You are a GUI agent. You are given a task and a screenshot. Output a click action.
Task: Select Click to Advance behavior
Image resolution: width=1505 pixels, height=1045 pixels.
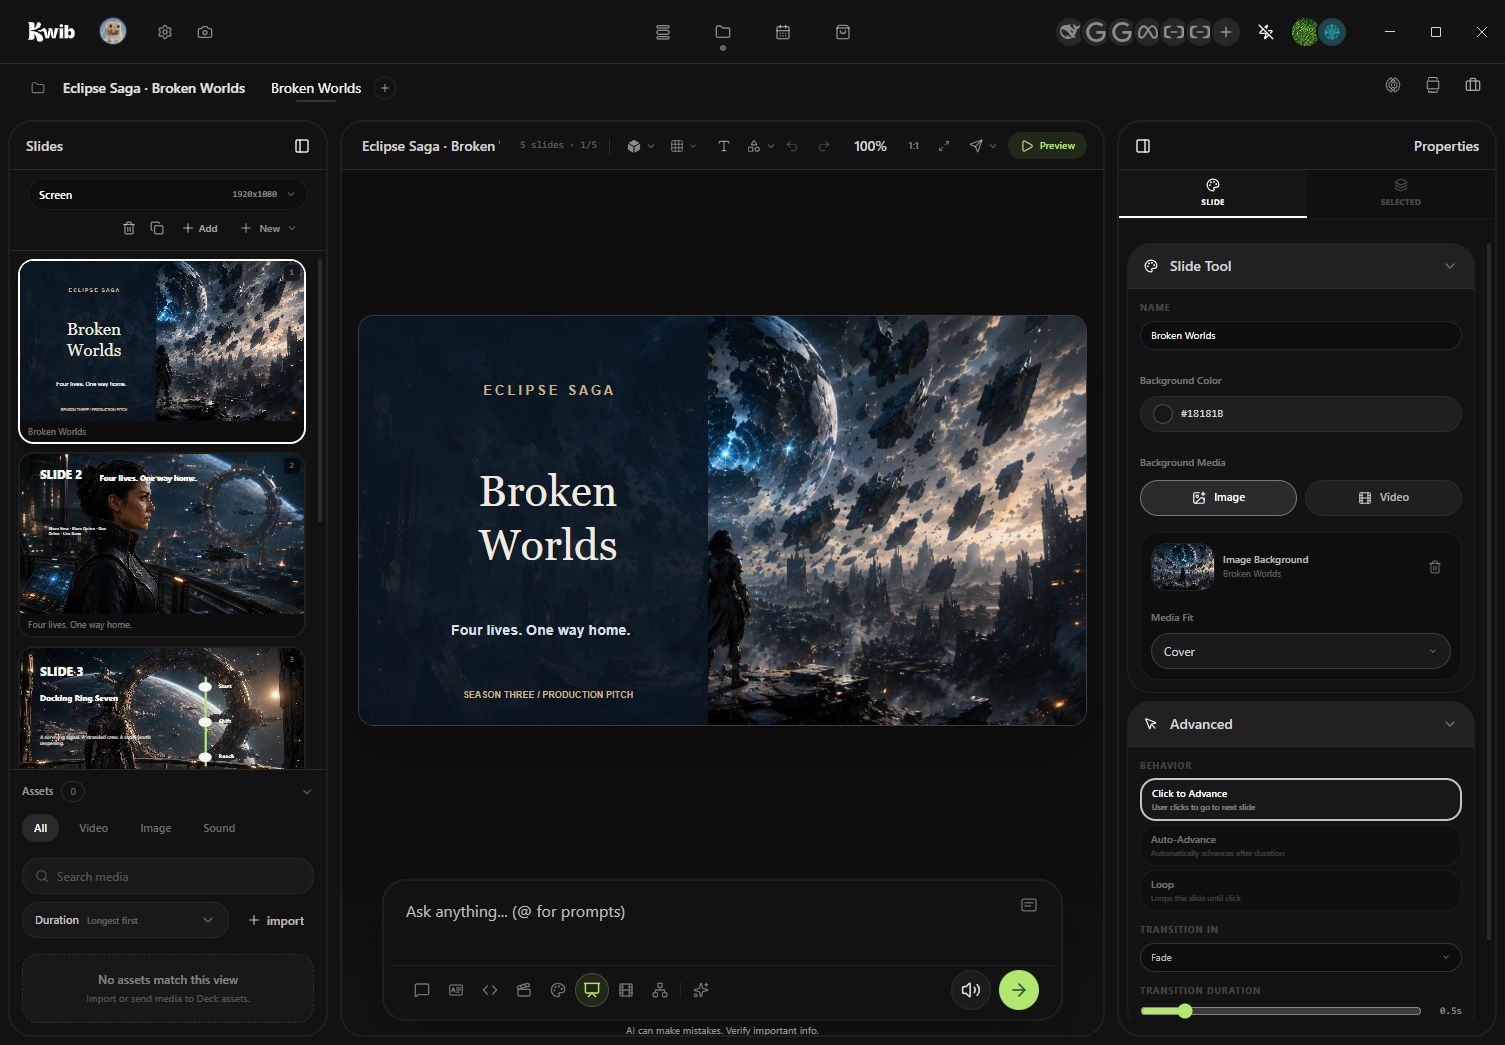(x=1301, y=799)
